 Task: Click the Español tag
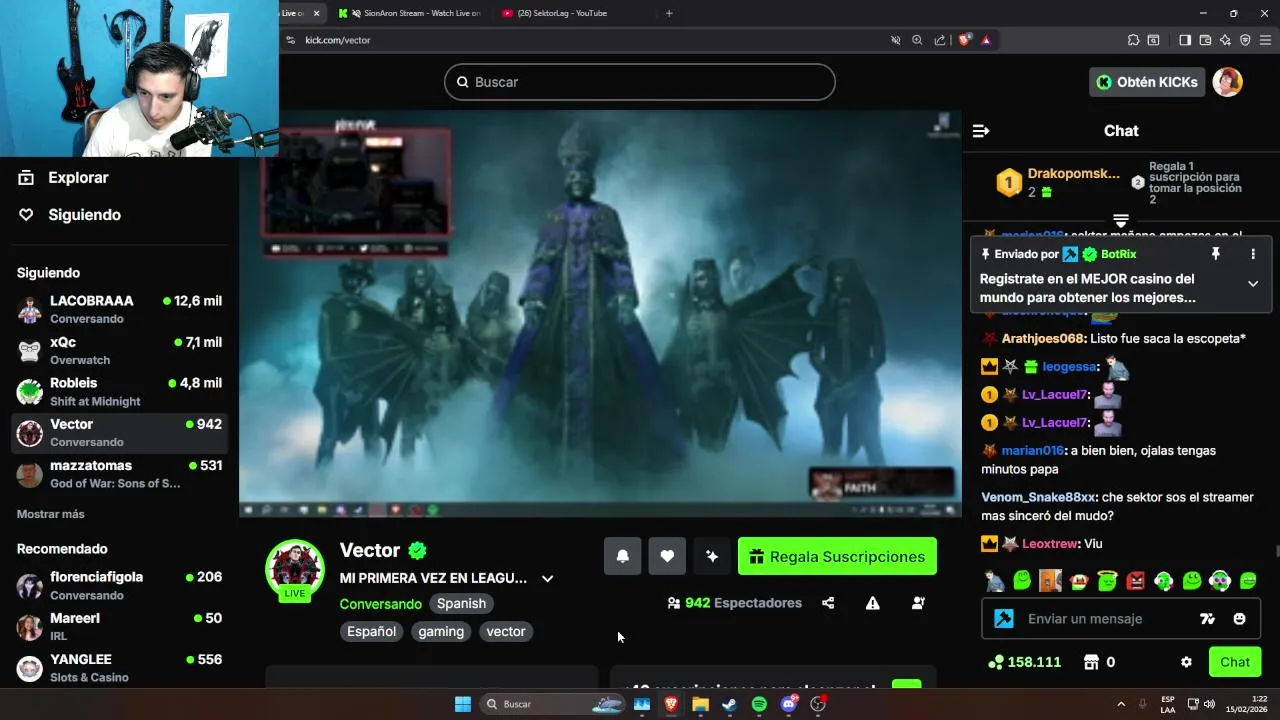pyautogui.click(x=371, y=631)
